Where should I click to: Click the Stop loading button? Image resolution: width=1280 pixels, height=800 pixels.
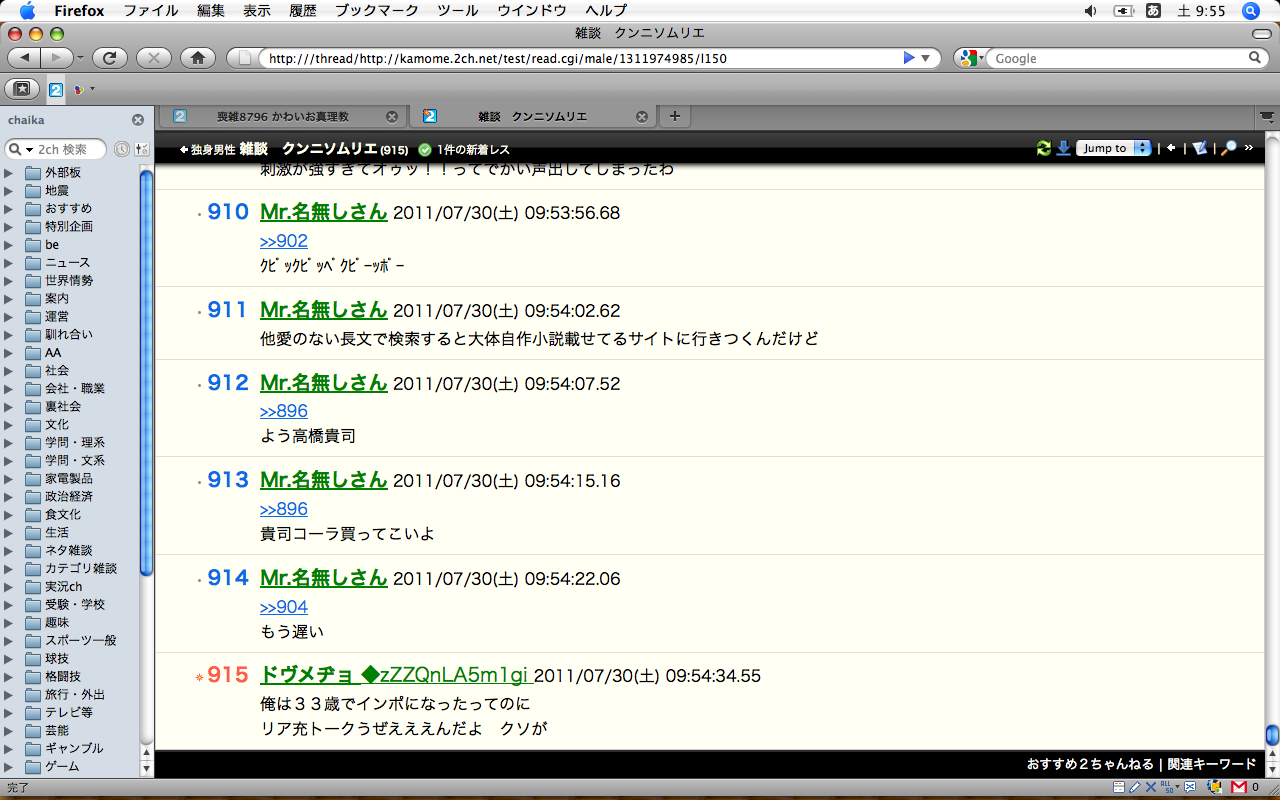pos(153,58)
